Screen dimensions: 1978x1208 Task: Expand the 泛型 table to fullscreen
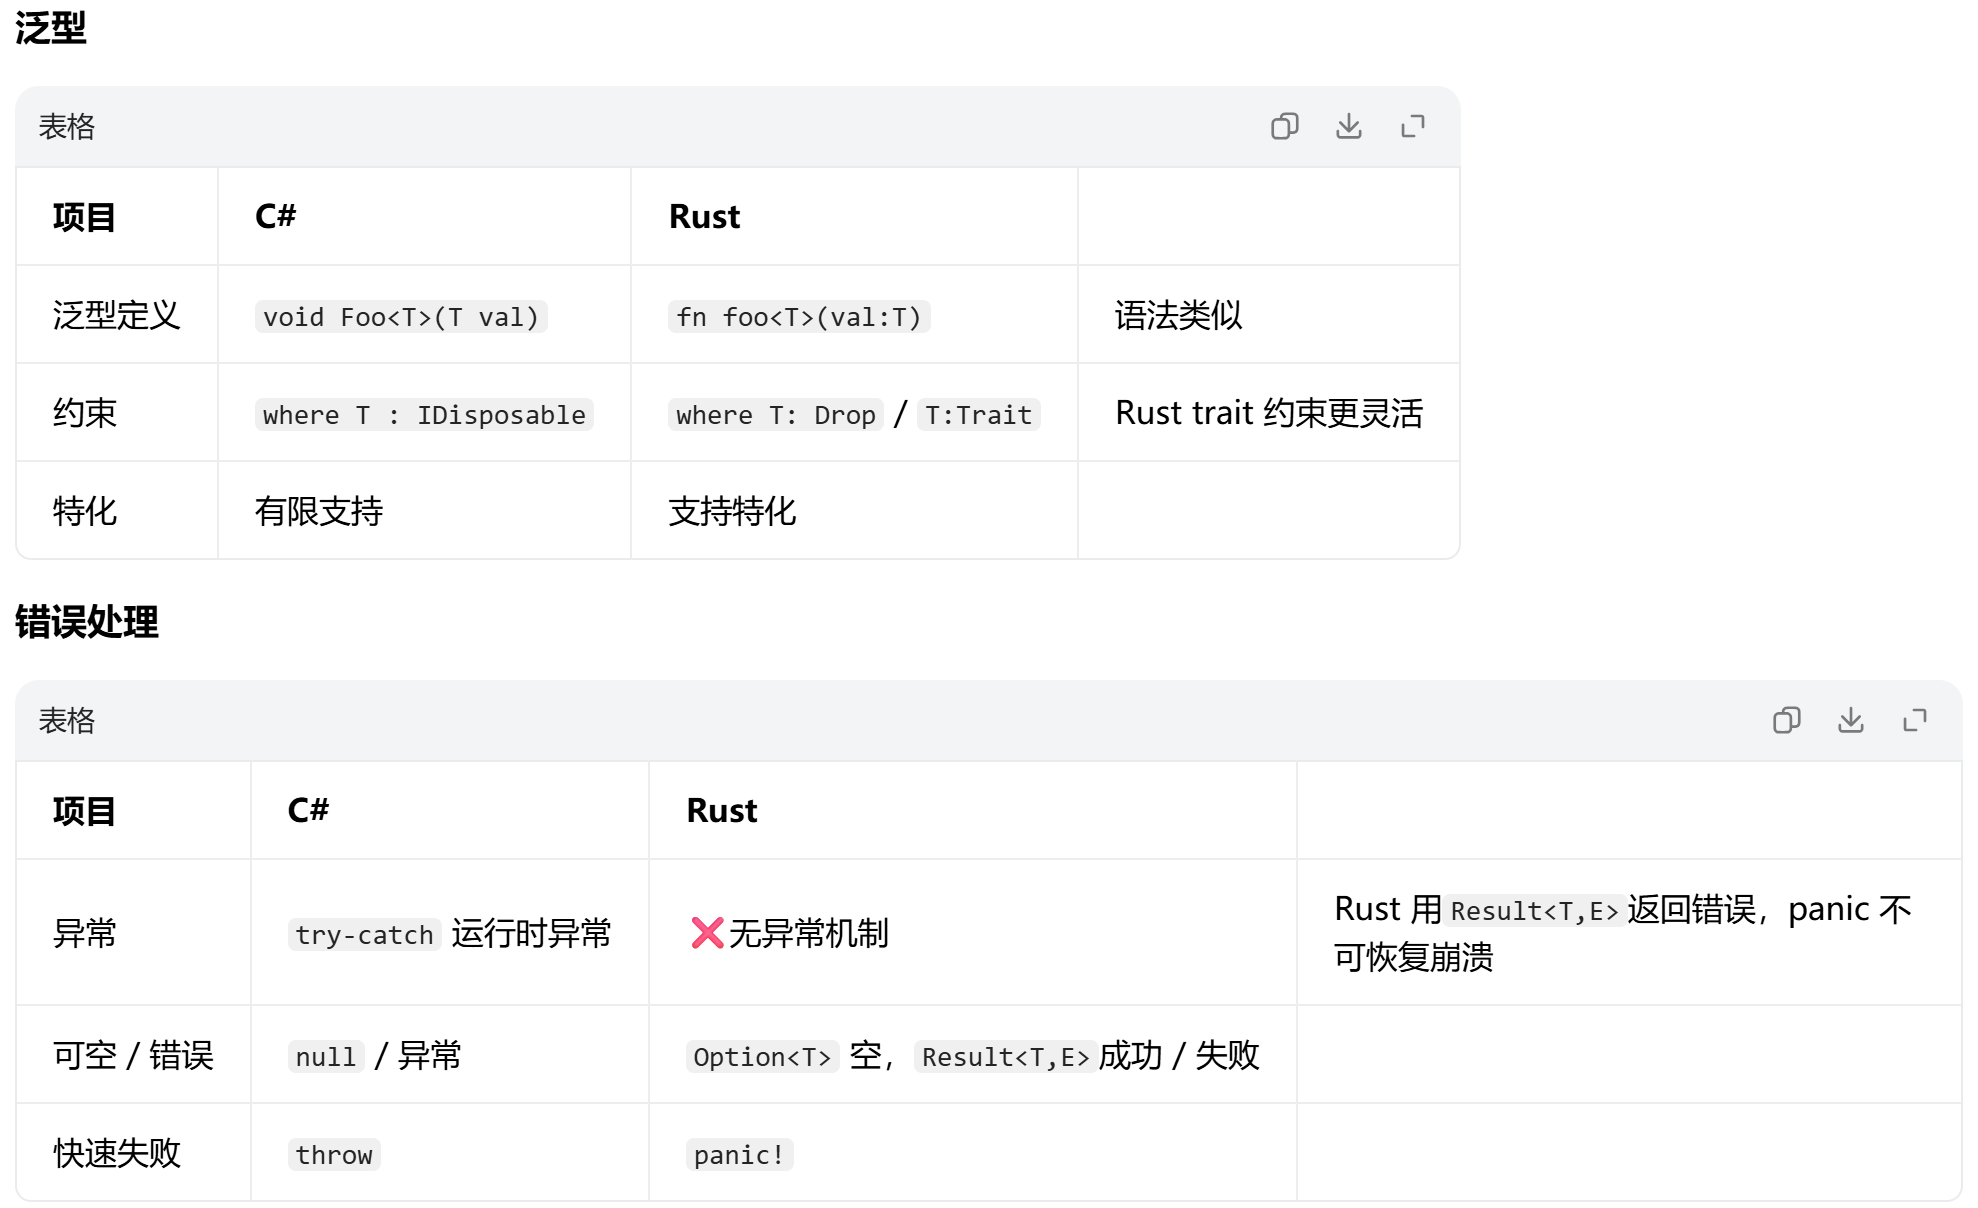tap(1412, 126)
